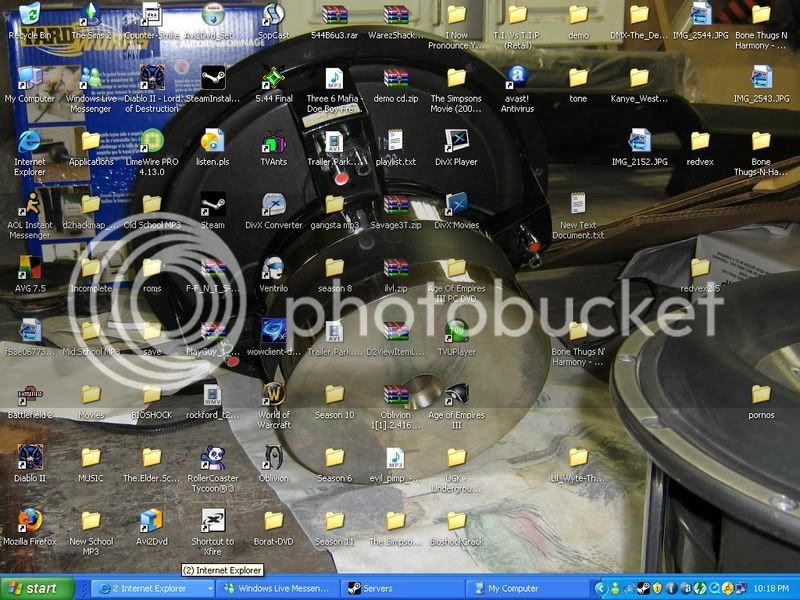Image resolution: width=800 pixels, height=600 pixels.
Task: Select the IMG_2543.JPG image file
Action: (761, 78)
